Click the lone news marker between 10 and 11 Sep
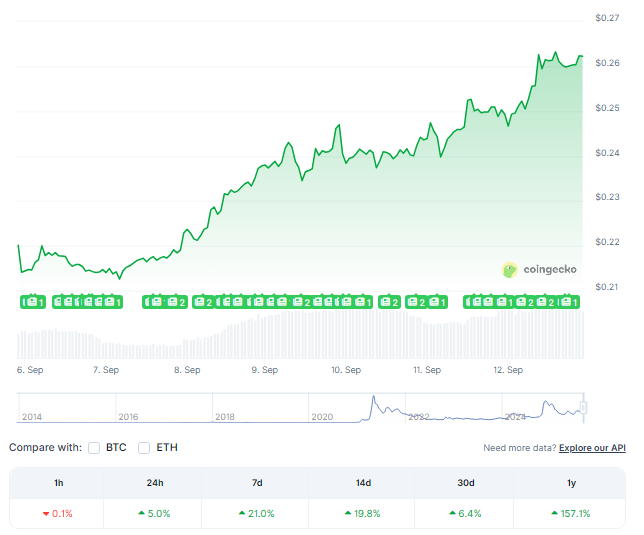644x535 pixels. [388, 301]
